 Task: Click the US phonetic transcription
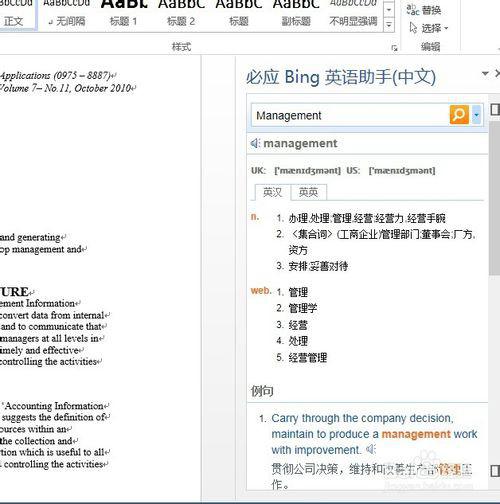(402, 170)
